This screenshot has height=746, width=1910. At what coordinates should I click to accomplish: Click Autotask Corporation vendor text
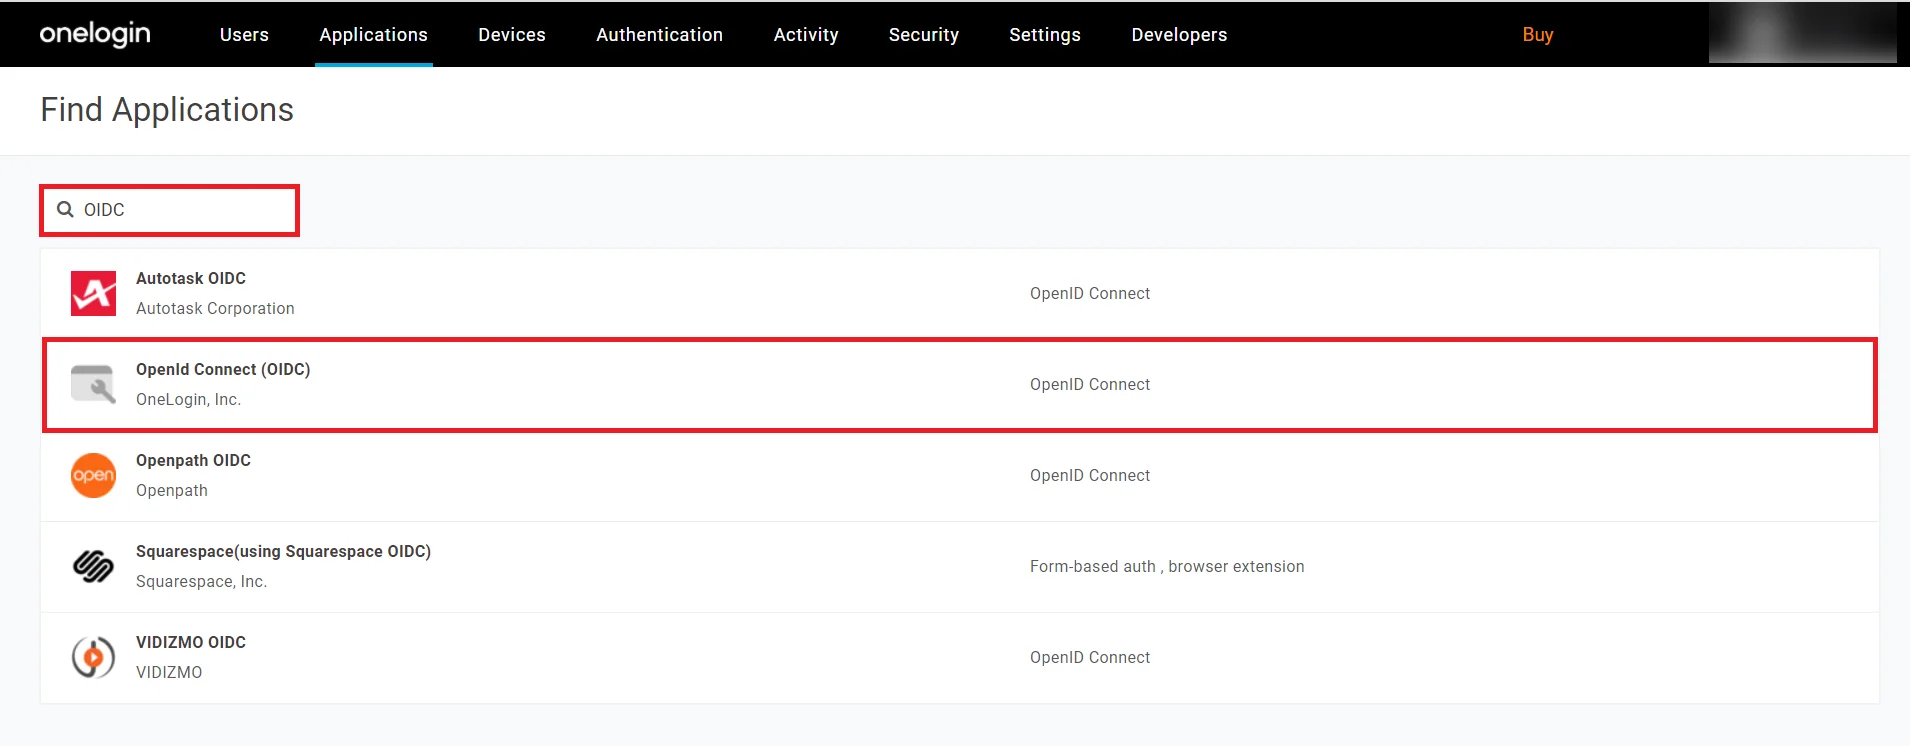click(x=215, y=308)
